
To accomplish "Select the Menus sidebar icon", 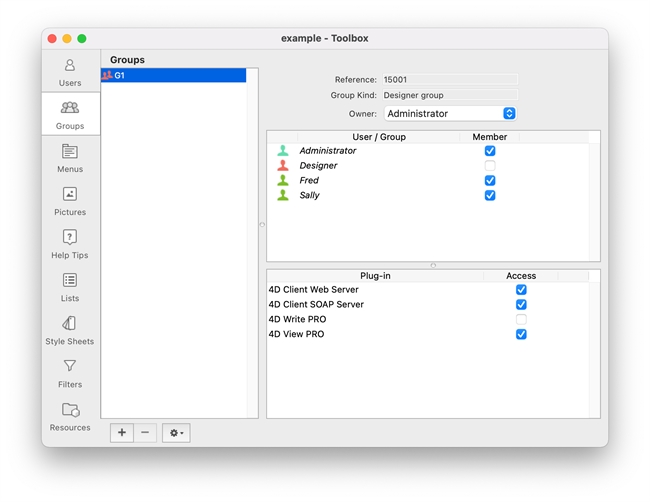I will click(70, 158).
